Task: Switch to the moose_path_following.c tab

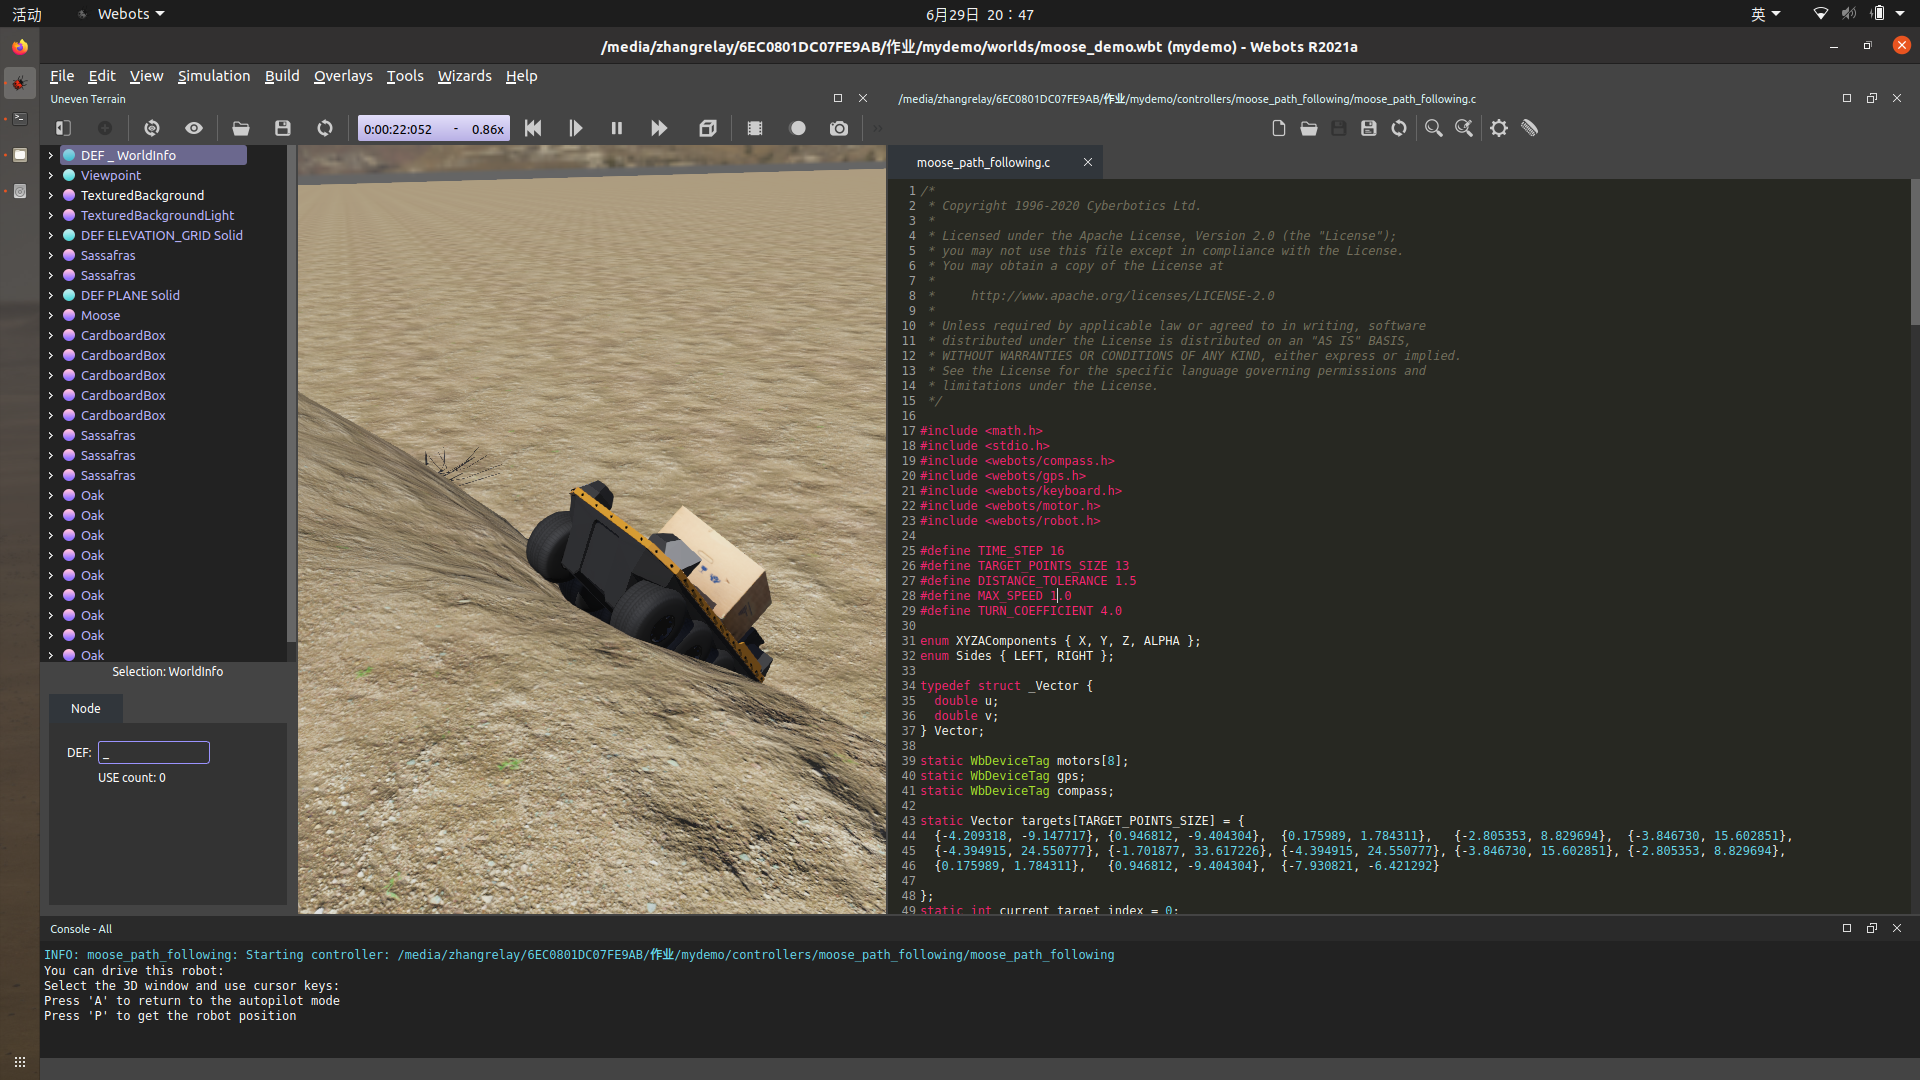Action: 981,162
